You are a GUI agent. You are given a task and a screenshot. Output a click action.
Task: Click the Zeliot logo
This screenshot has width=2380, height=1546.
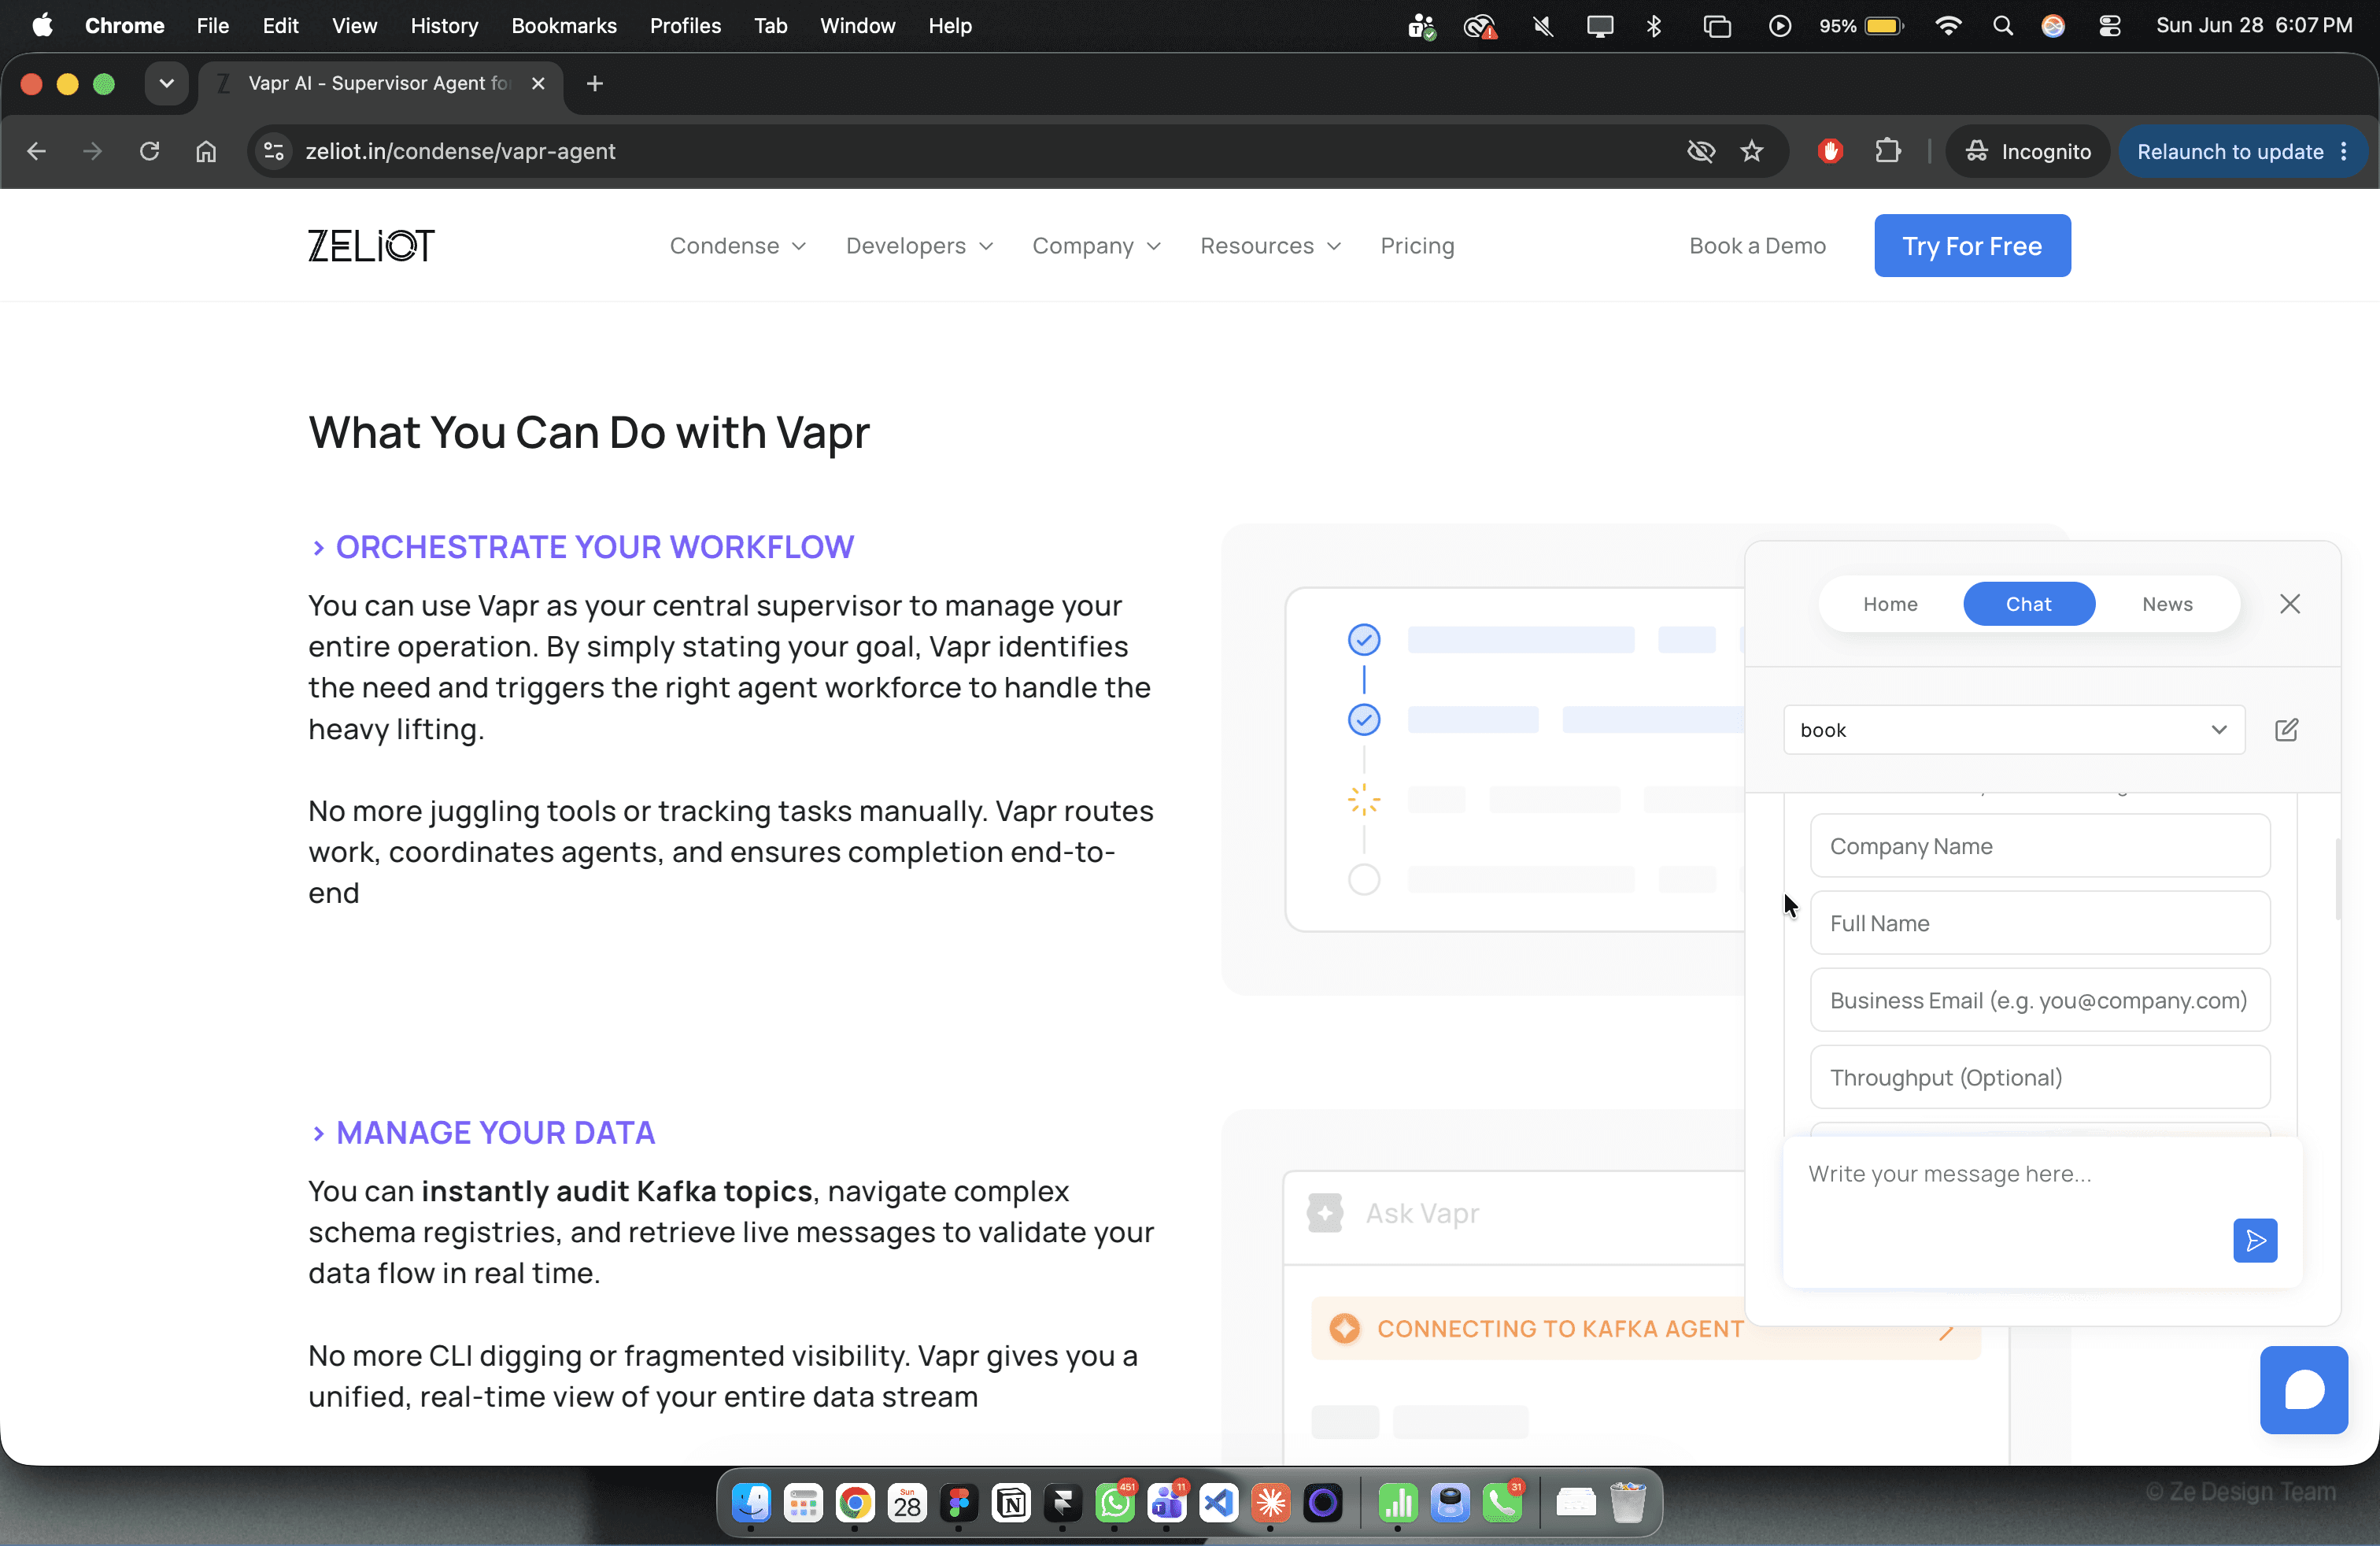(x=371, y=246)
